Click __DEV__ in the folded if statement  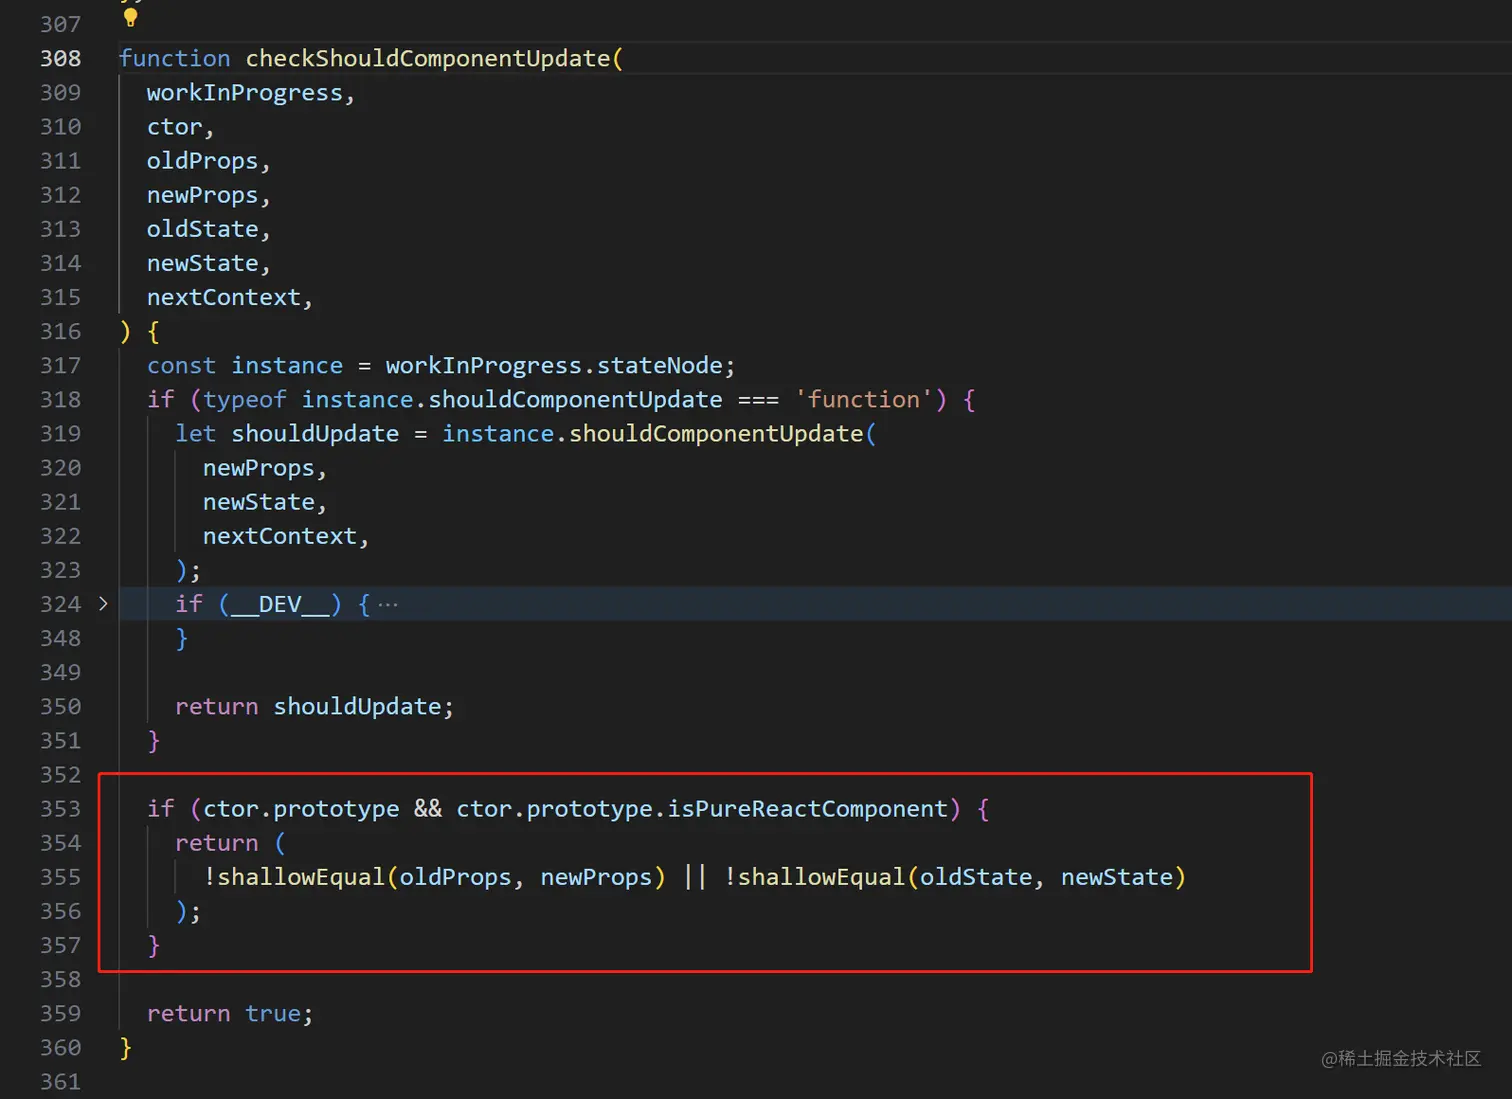pos(280,604)
